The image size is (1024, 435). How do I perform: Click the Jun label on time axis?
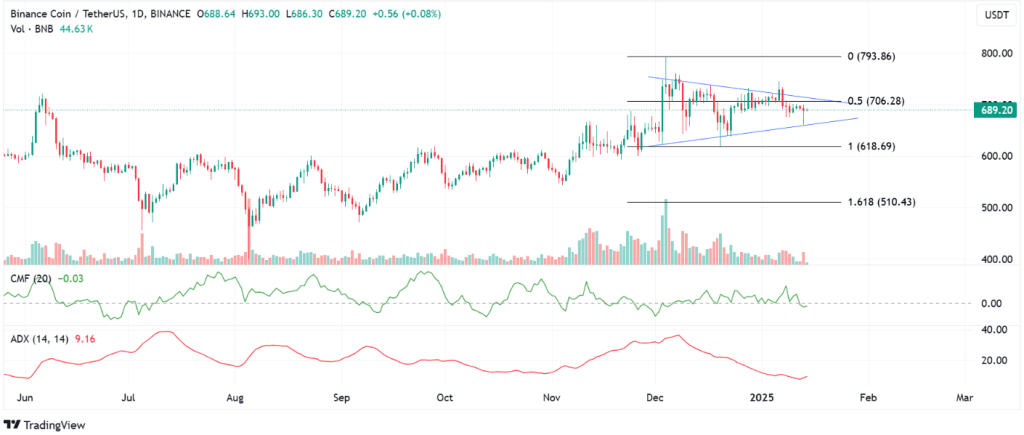point(23,397)
